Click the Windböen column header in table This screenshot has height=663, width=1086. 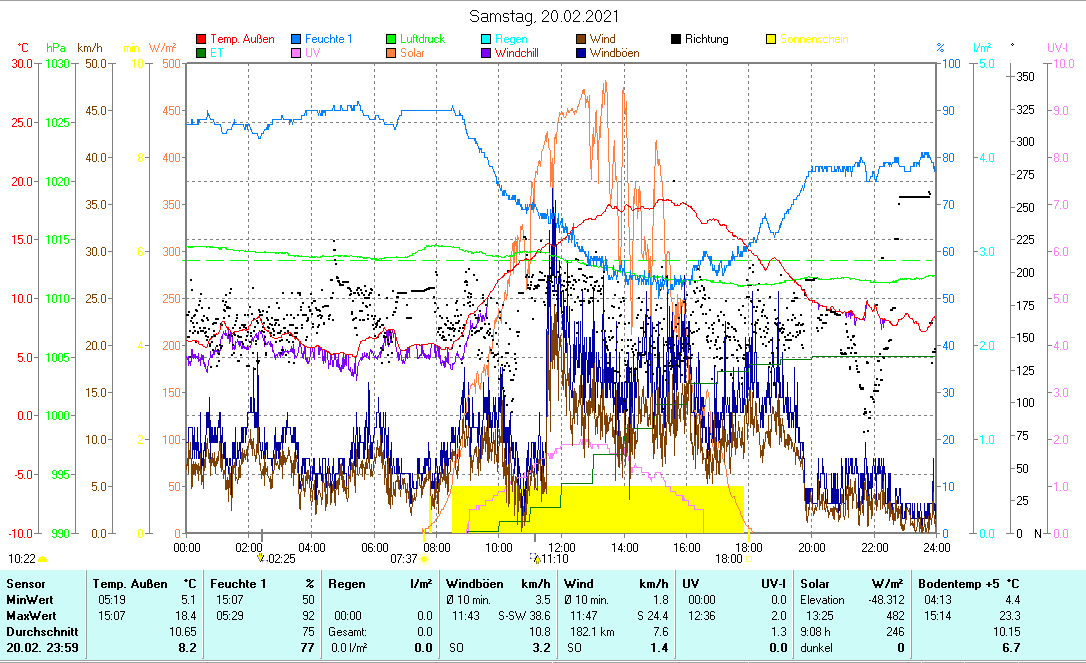(x=474, y=583)
